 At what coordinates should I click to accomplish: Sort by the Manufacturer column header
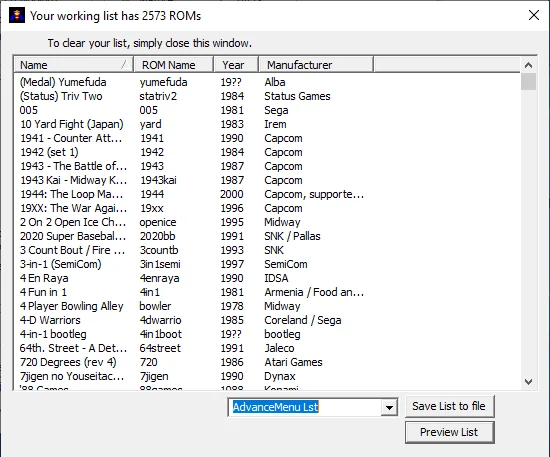[316, 65]
